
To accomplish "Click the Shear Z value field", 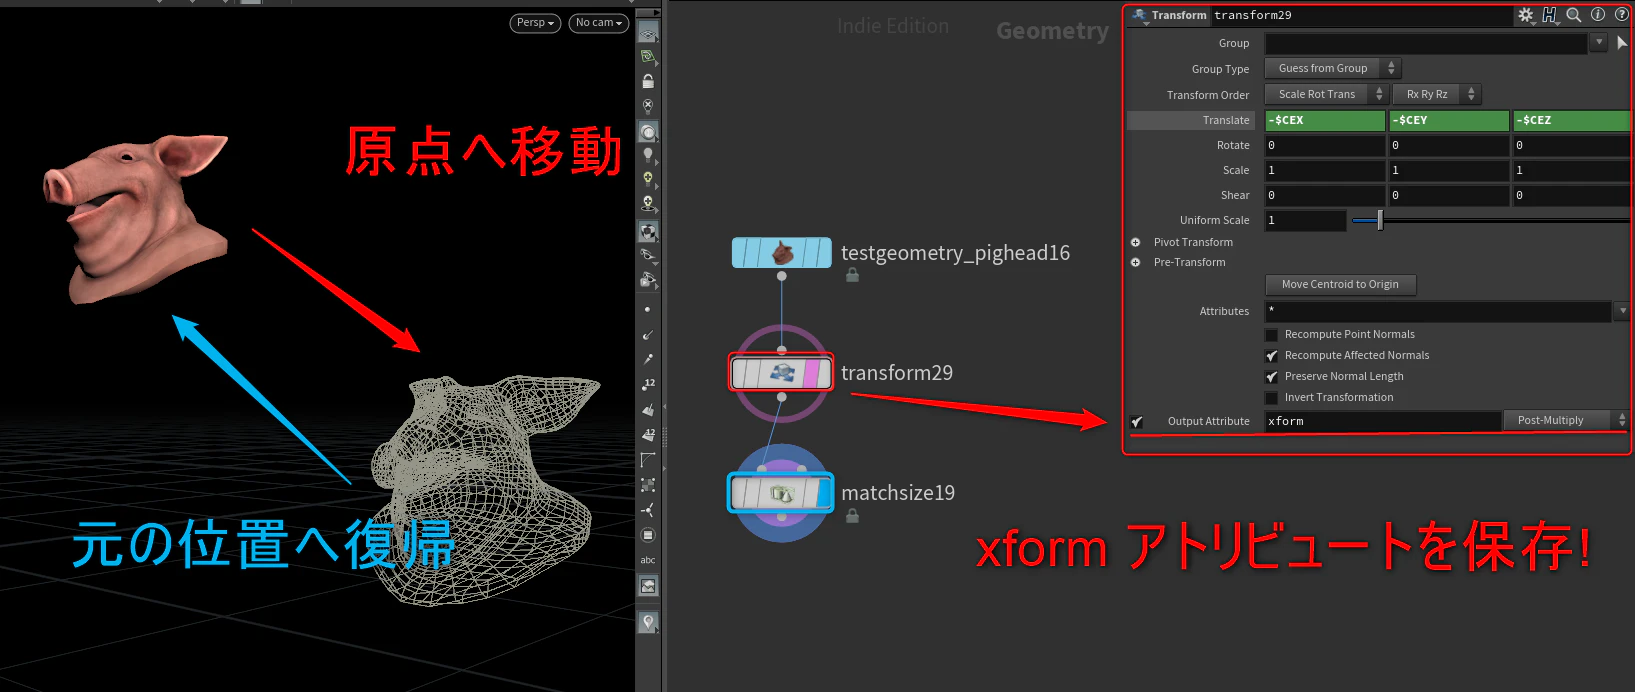I will click(1572, 195).
